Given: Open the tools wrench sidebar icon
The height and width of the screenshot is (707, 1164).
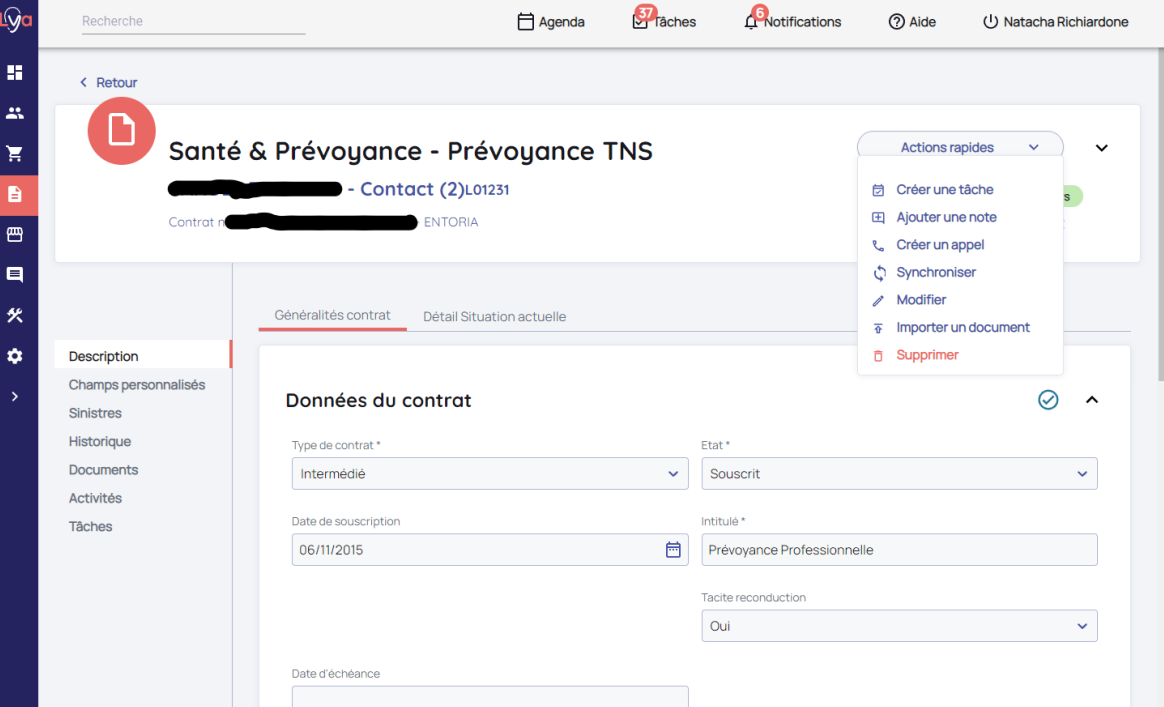Looking at the screenshot, I should [x=15, y=316].
